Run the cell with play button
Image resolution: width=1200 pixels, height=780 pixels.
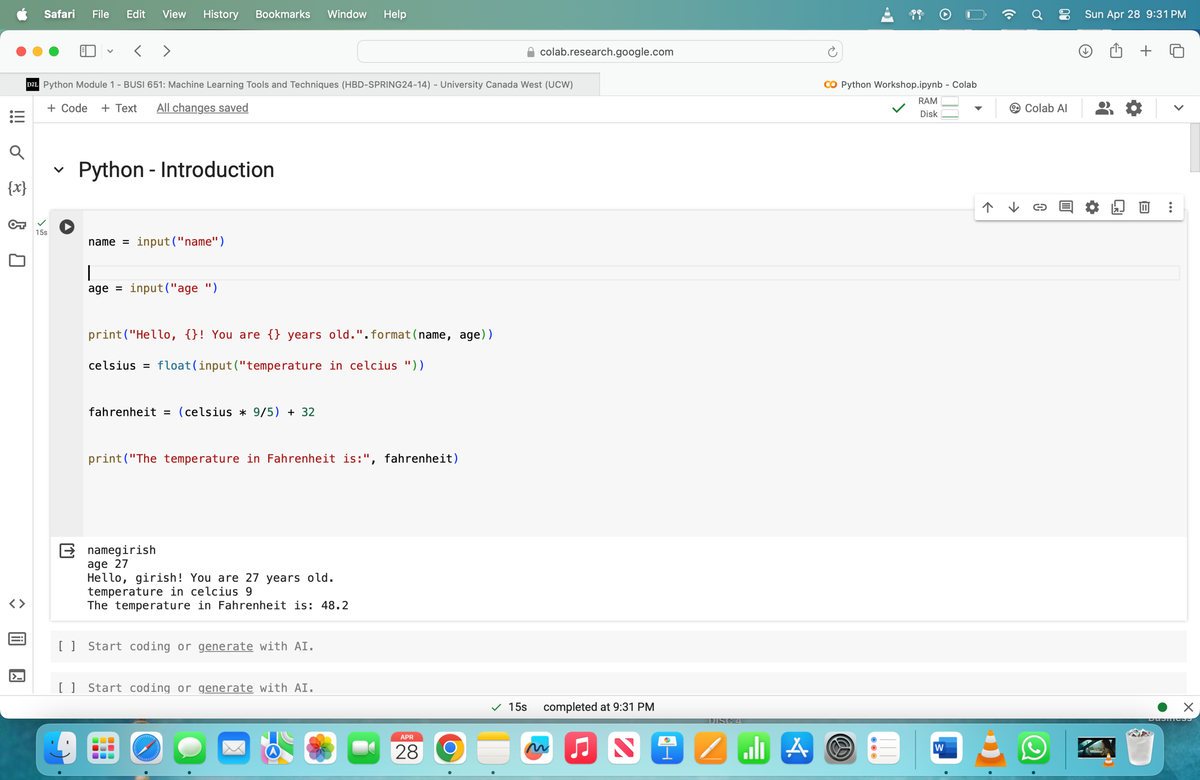[x=66, y=226]
